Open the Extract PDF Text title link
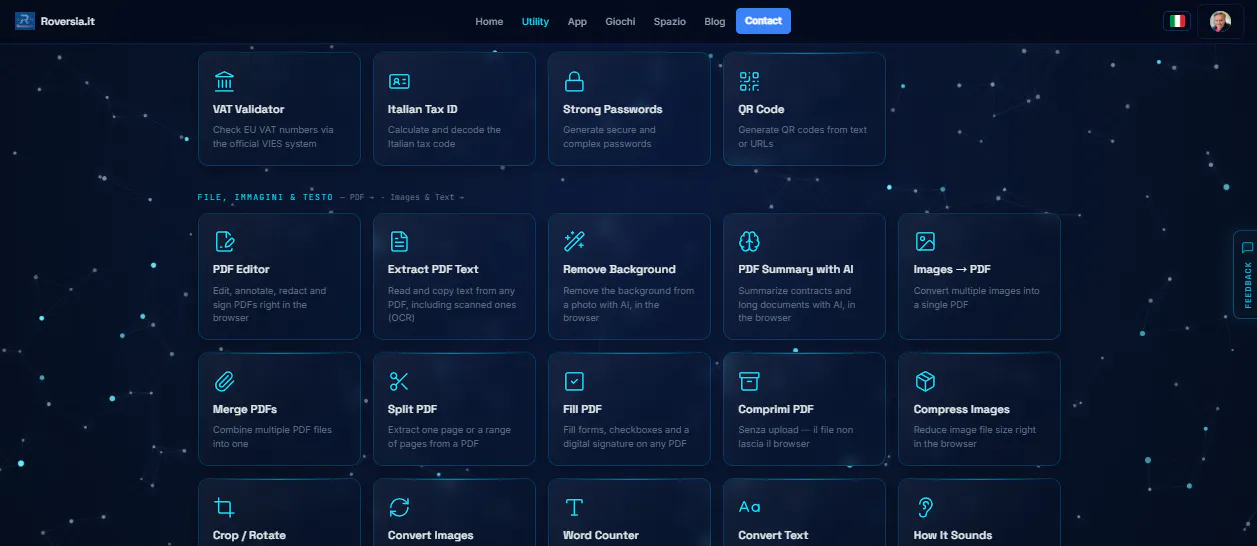 pos(433,269)
